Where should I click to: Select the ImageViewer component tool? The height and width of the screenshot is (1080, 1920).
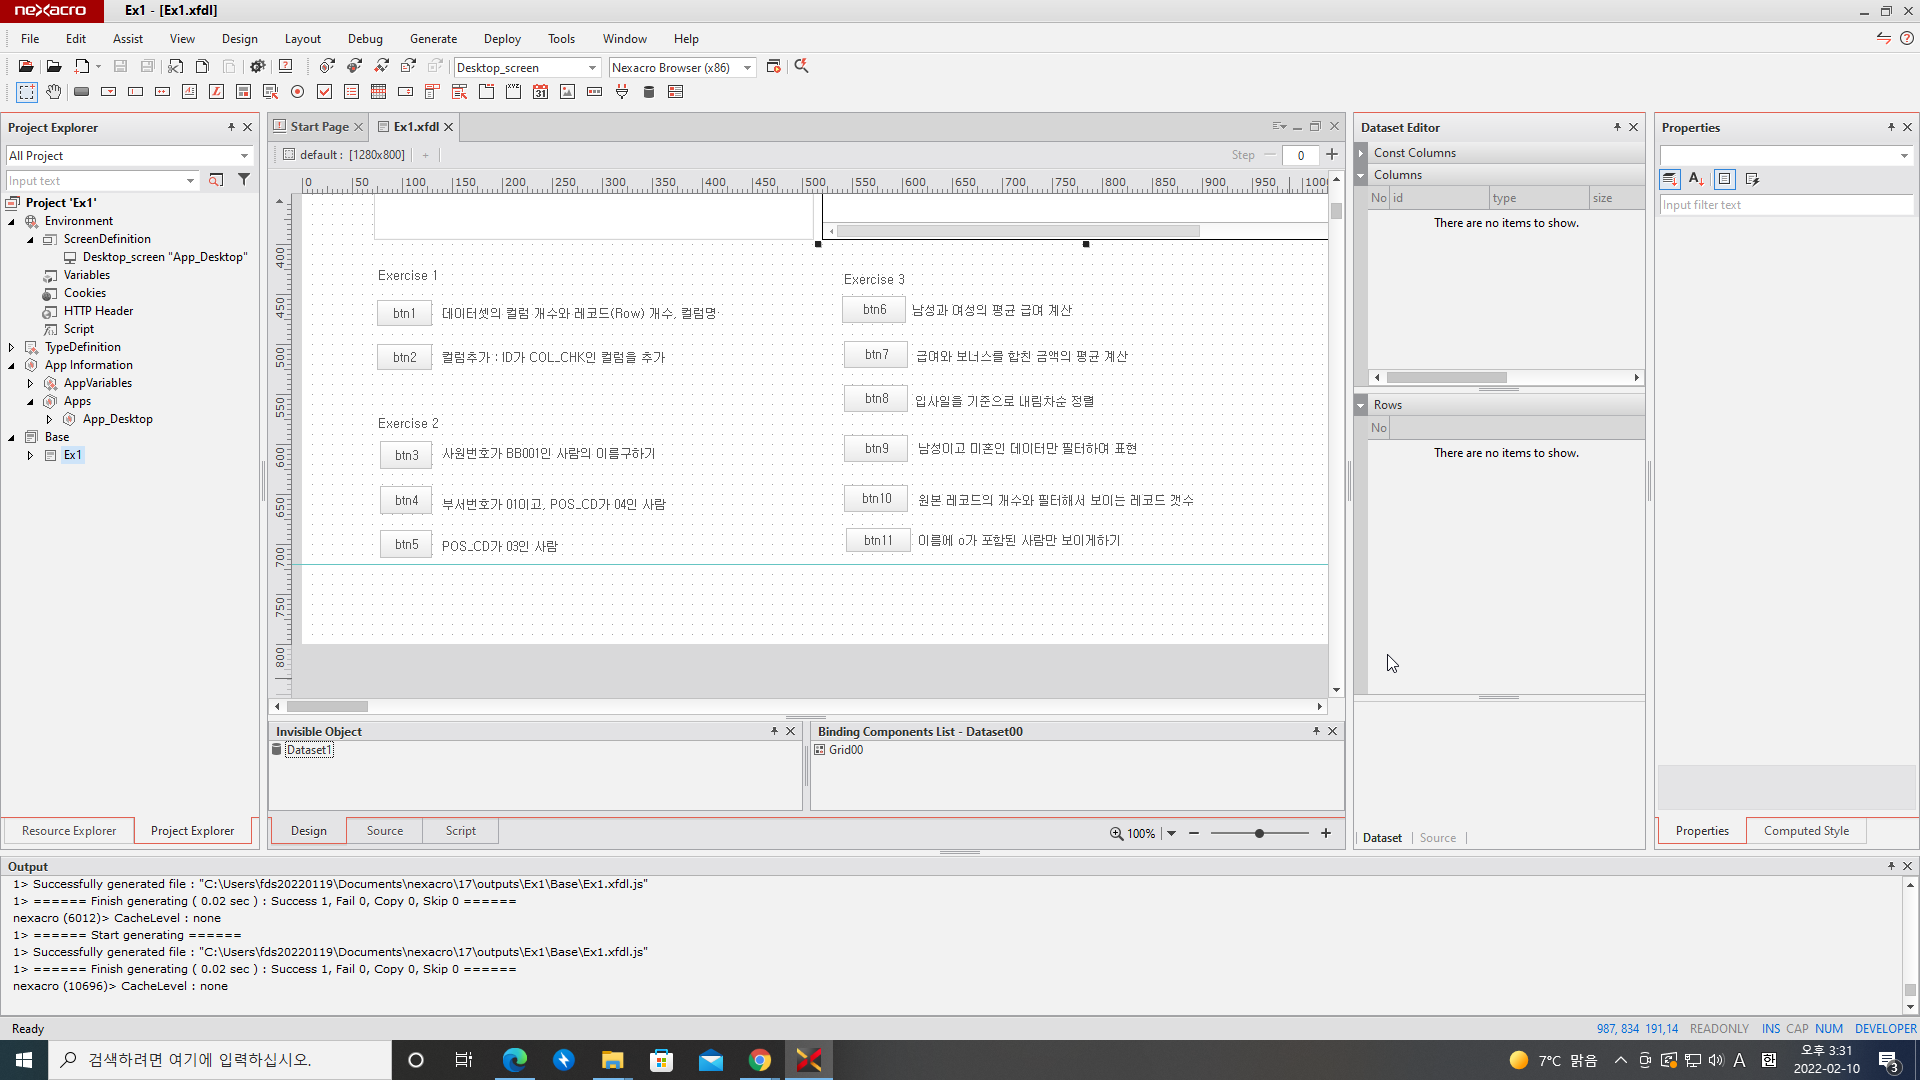tap(567, 92)
